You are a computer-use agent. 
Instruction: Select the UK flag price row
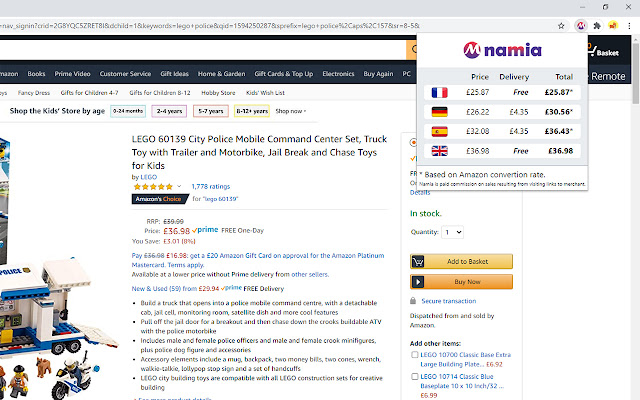[502, 151]
